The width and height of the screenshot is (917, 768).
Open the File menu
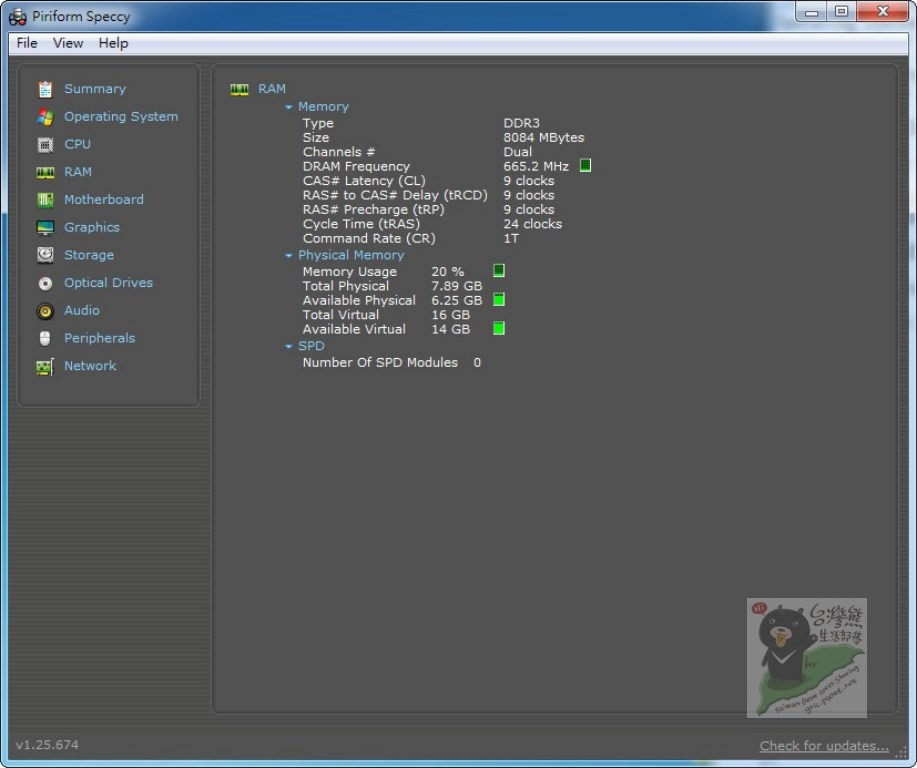click(27, 43)
